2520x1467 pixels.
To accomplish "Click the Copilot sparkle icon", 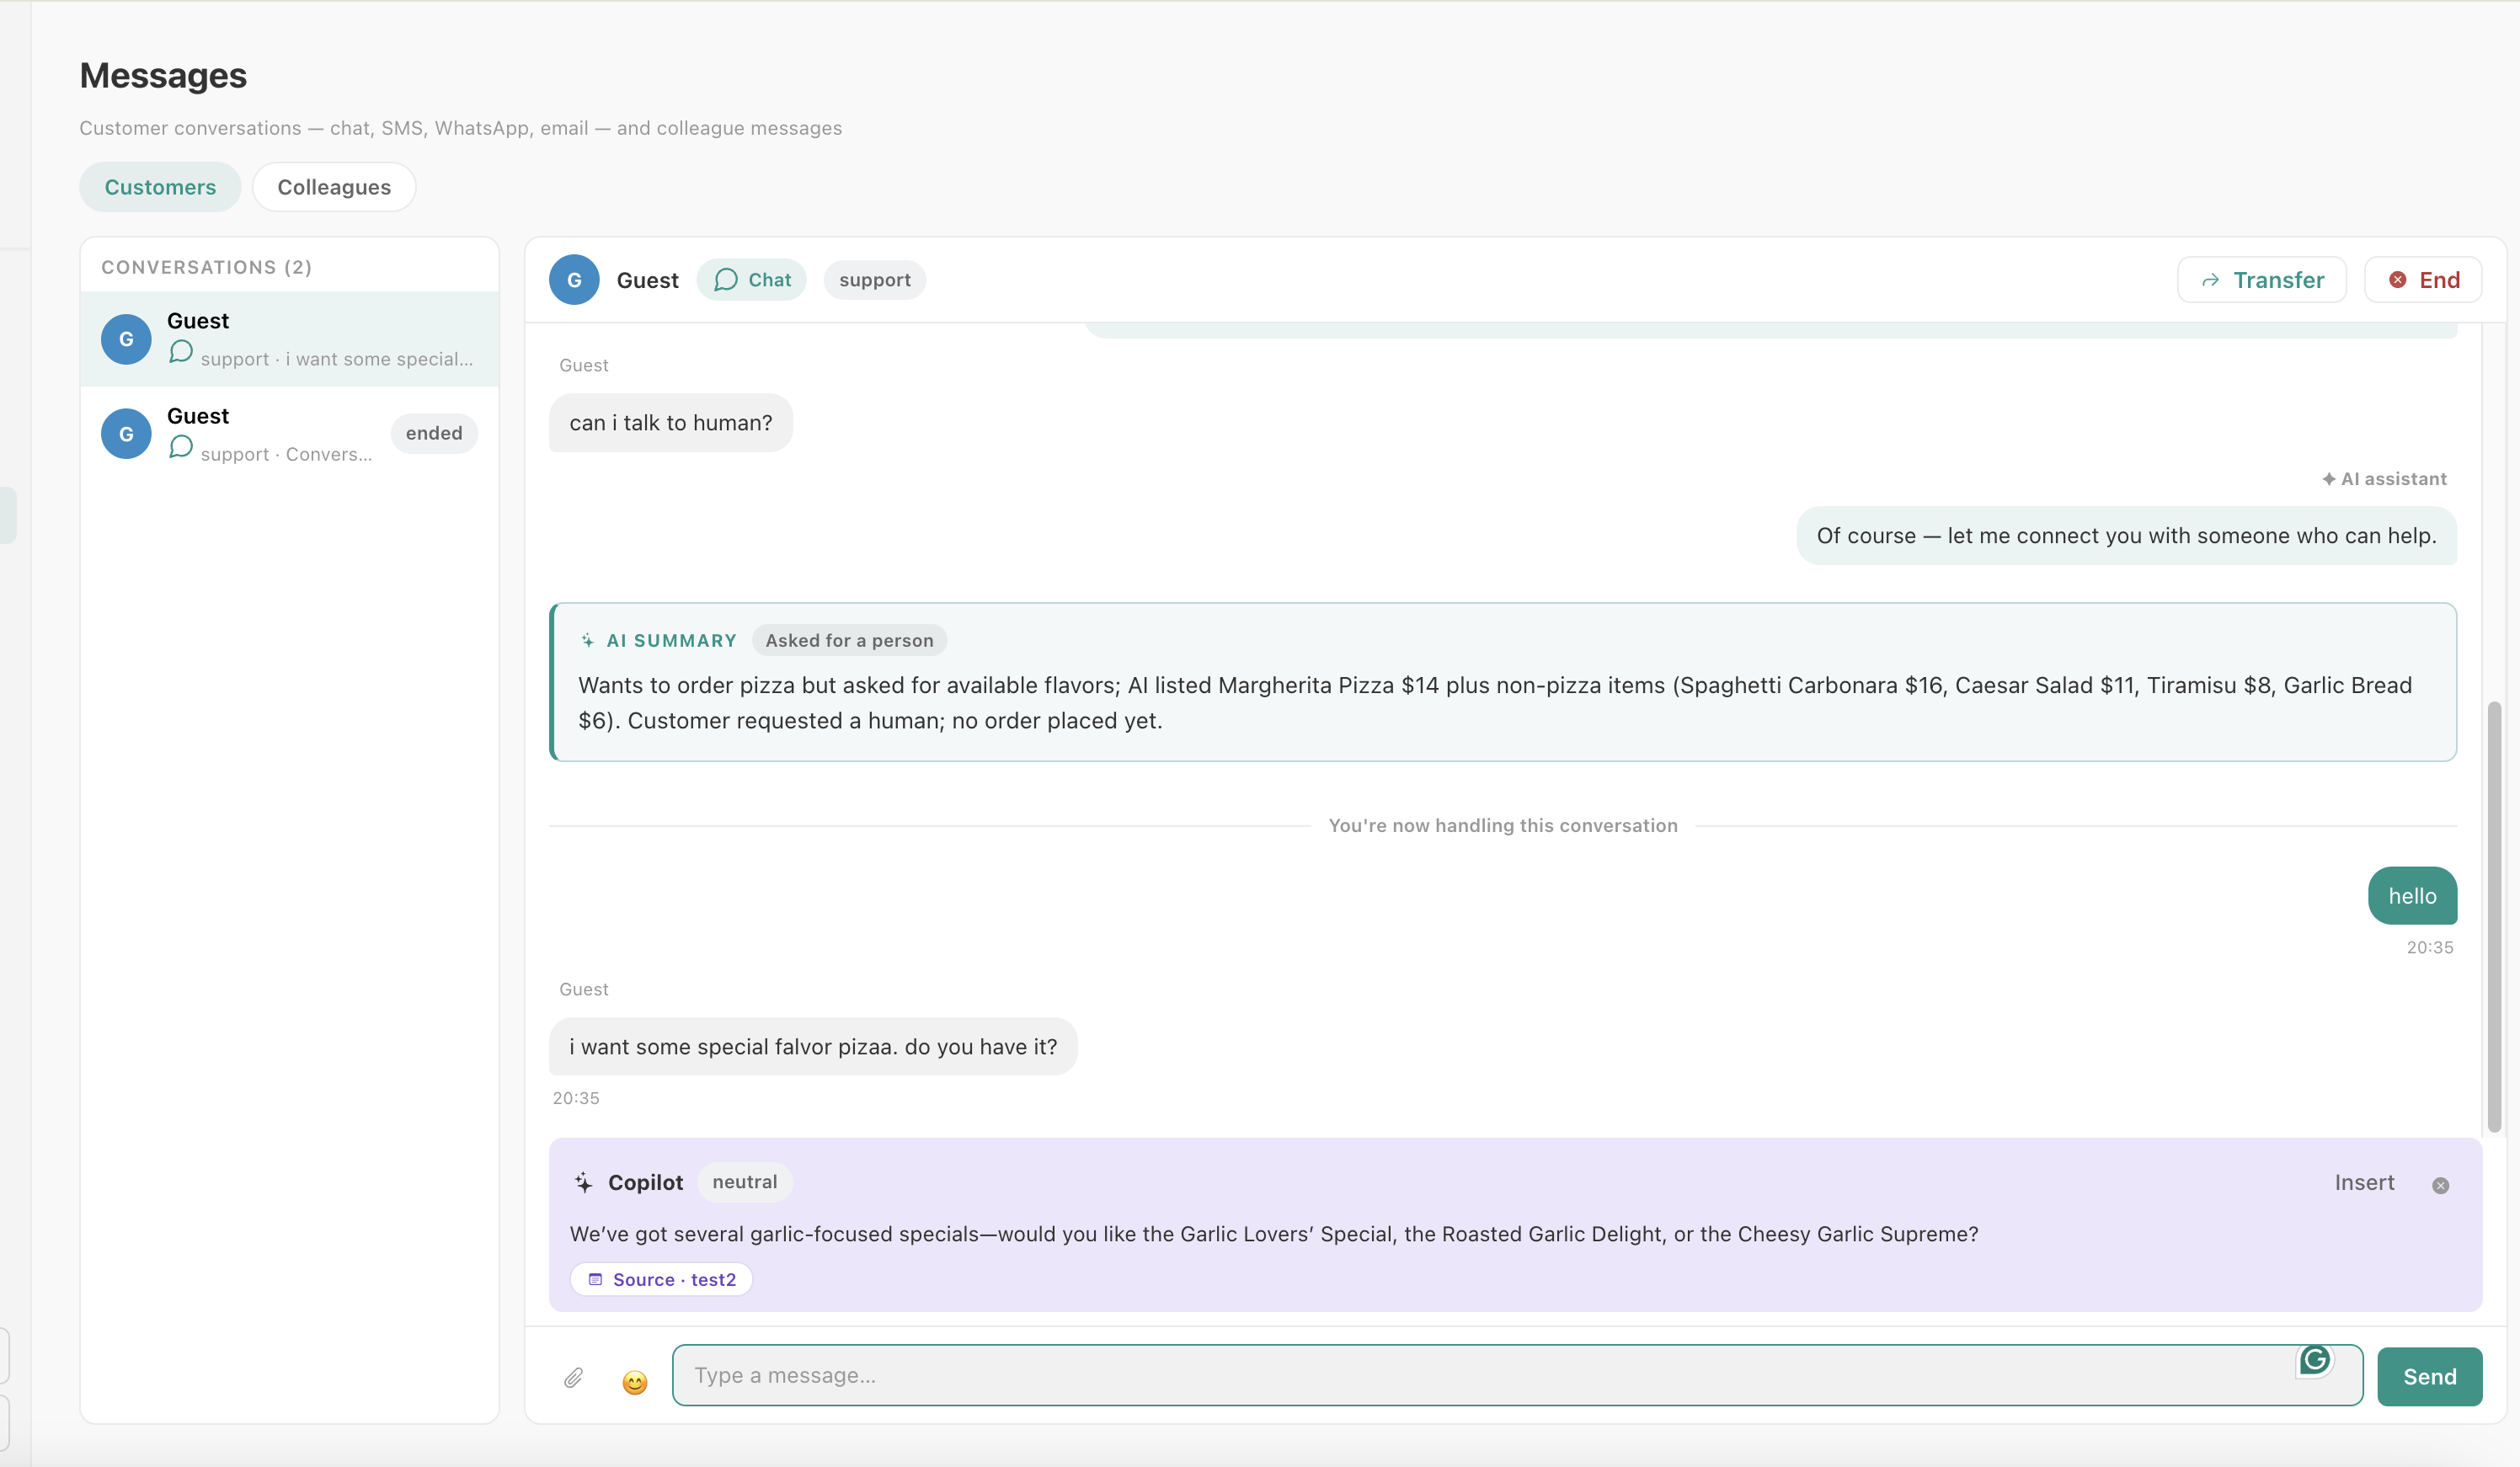I will (583, 1183).
